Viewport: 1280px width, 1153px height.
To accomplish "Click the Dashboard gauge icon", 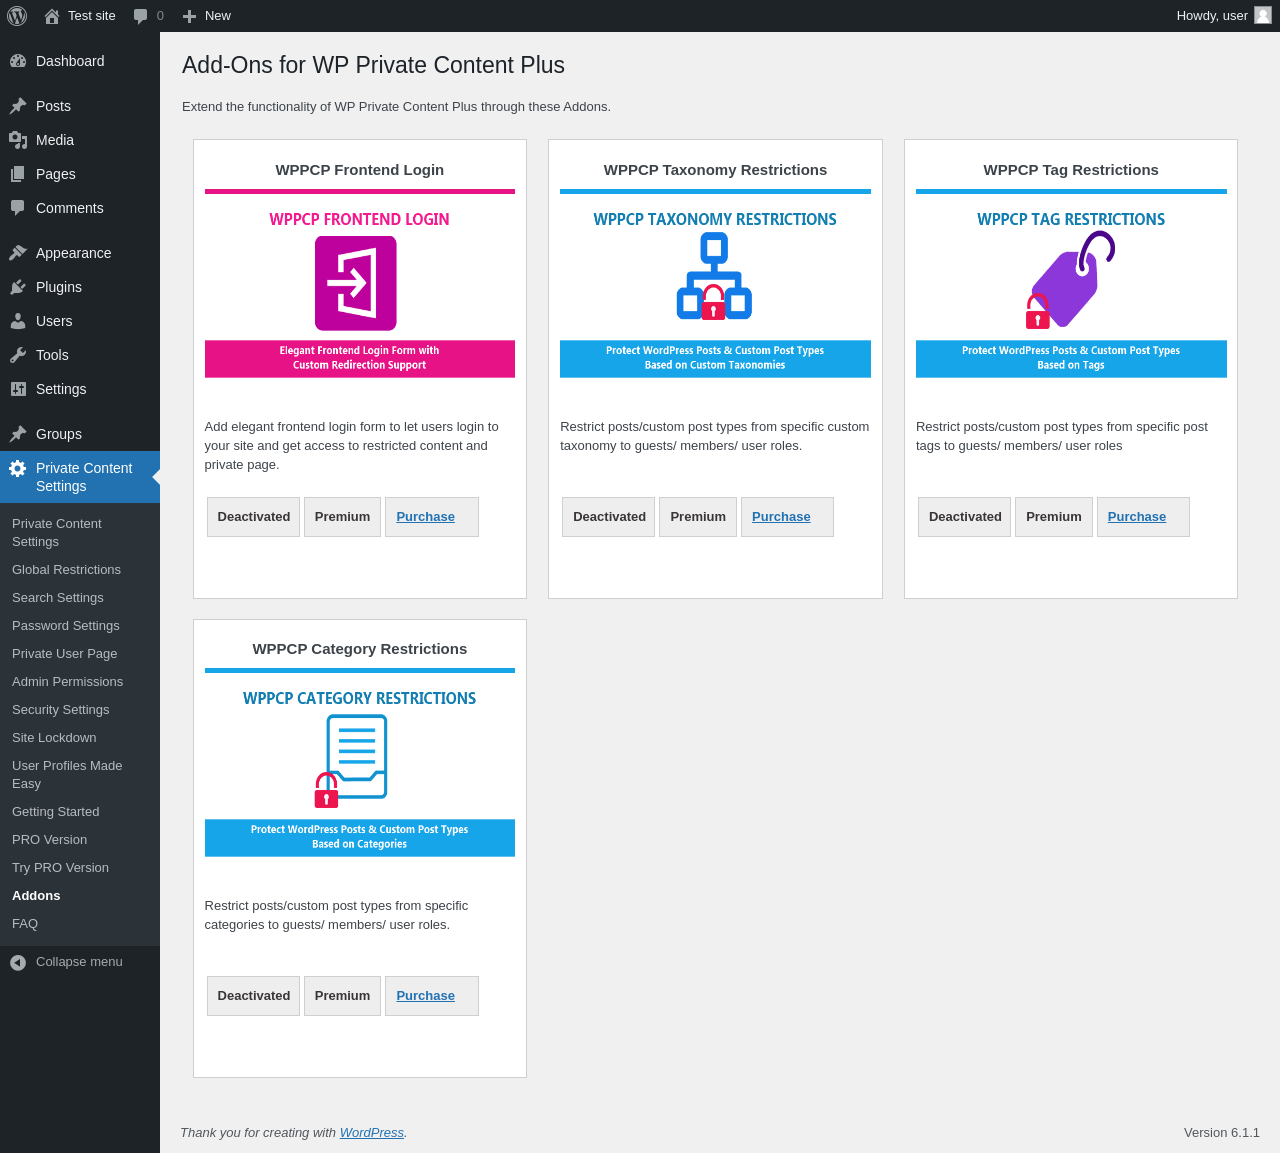I will 18,61.
